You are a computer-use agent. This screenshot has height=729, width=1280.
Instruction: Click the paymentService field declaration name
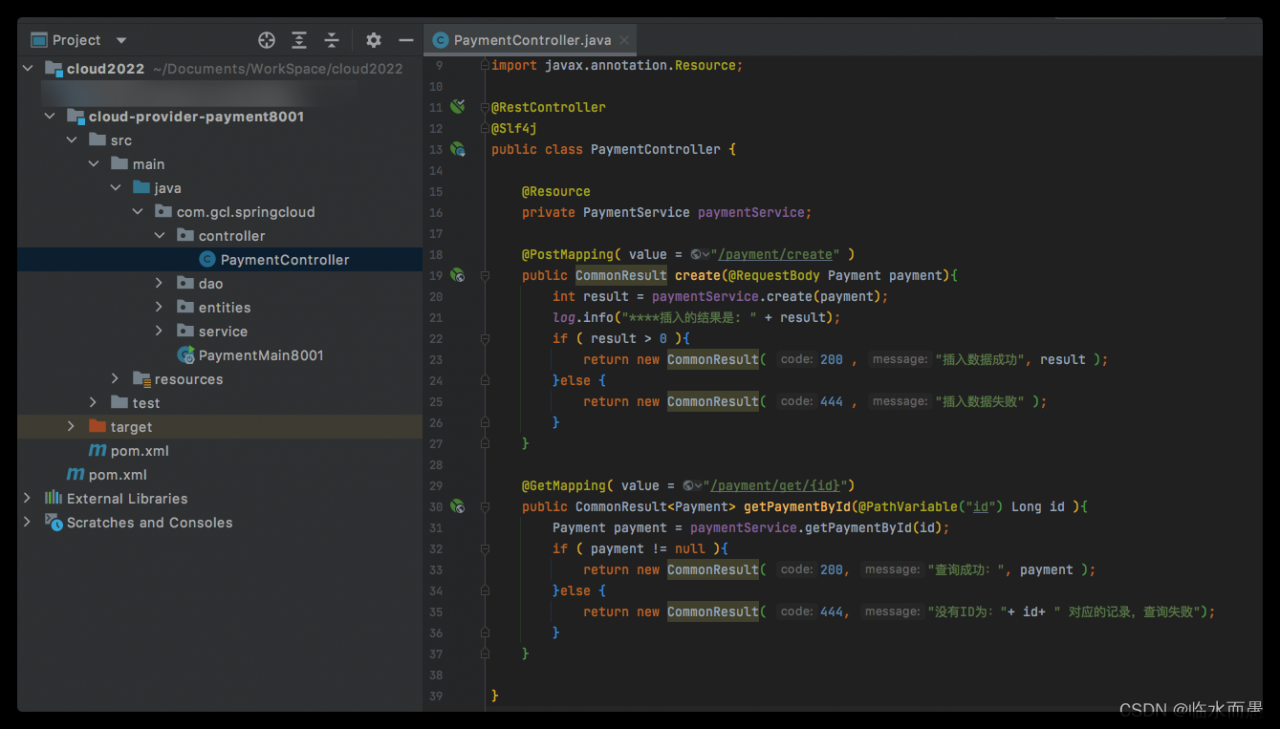point(751,212)
